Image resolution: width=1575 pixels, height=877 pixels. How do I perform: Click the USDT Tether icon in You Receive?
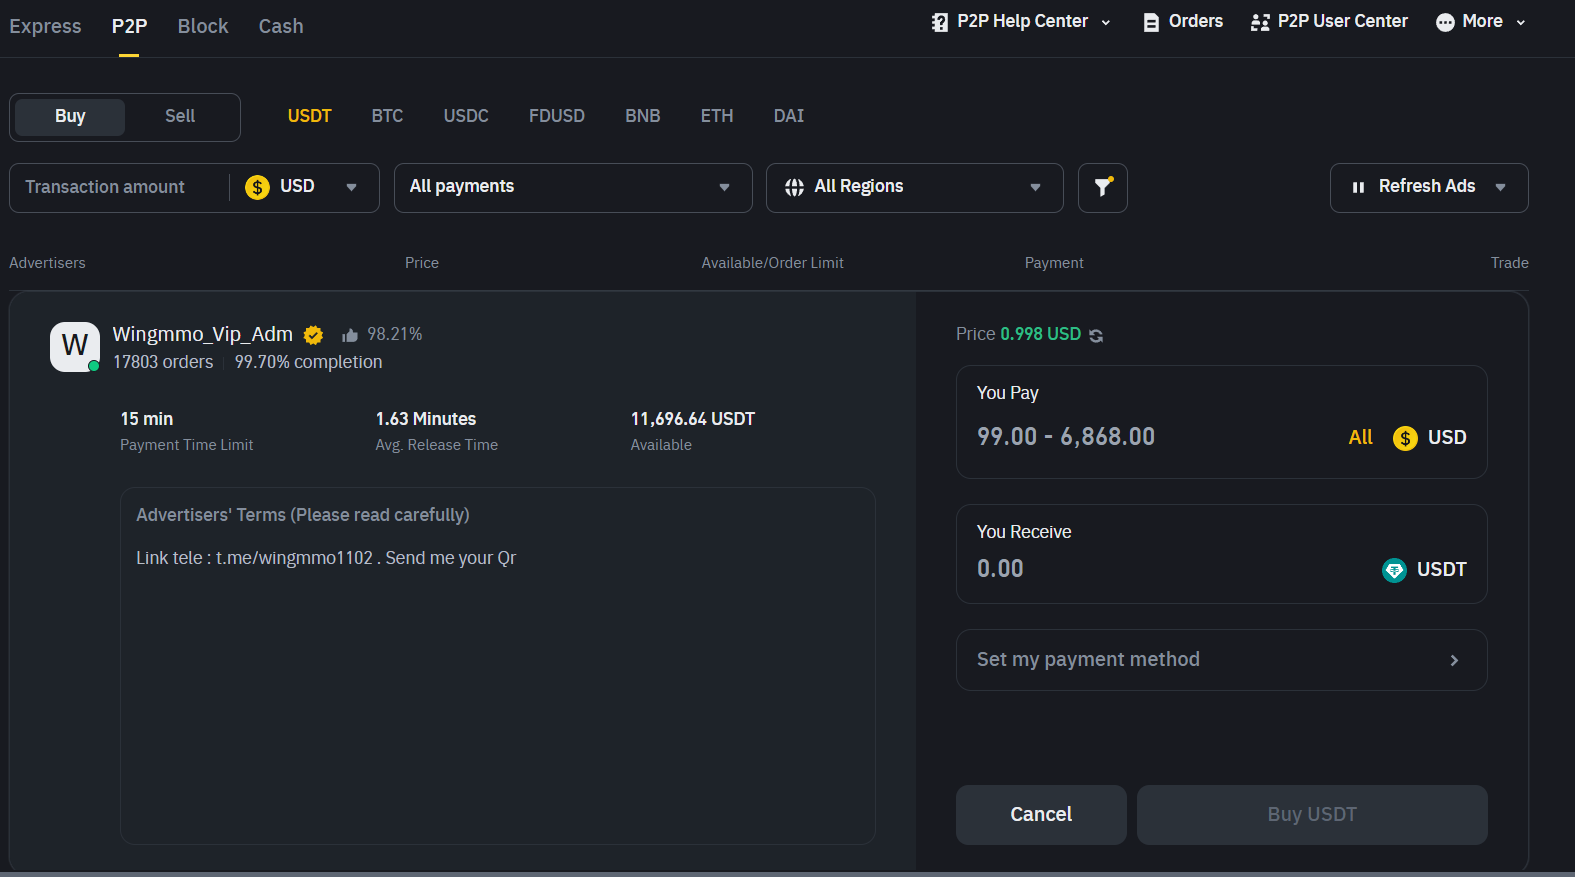tap(1394, 570)
